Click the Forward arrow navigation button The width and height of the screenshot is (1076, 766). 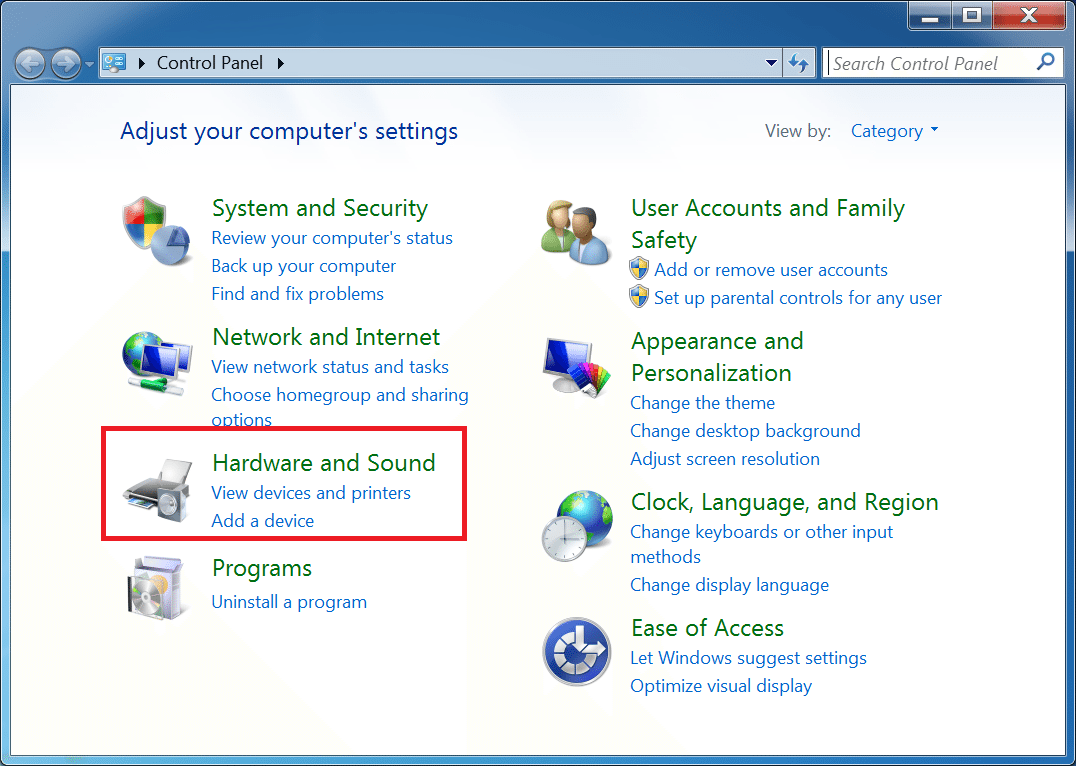(x=67, y=65)
